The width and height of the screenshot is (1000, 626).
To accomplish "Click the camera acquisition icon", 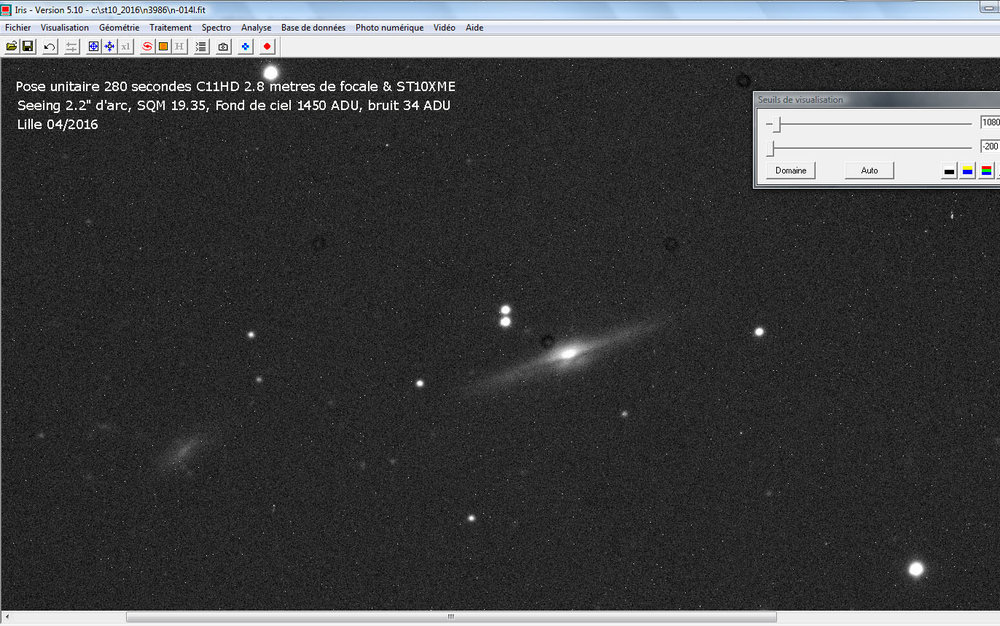I will point(223,47).
